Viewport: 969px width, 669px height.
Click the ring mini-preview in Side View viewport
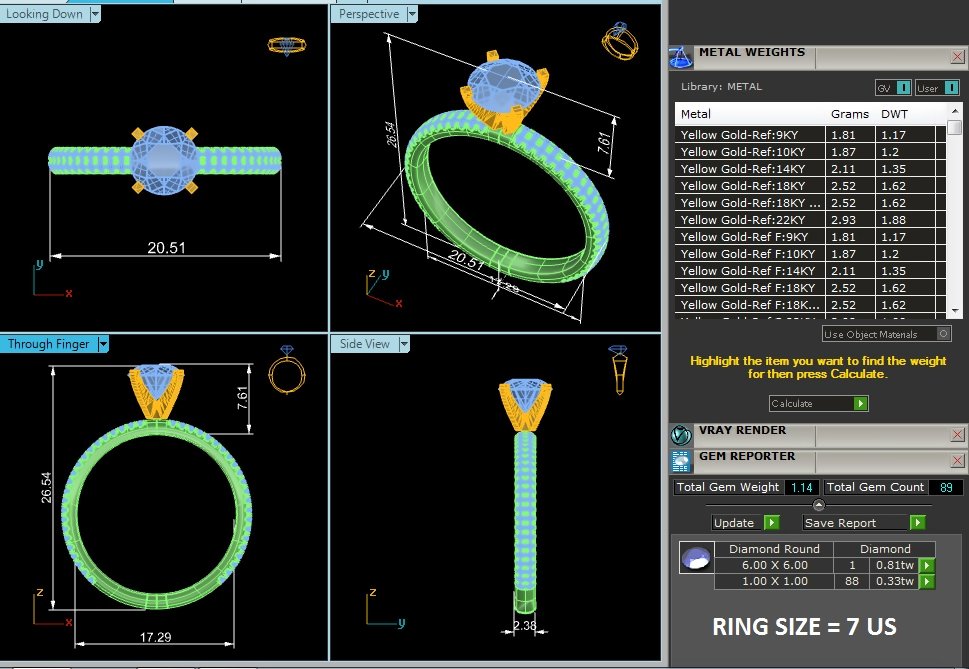coord(619,369)
